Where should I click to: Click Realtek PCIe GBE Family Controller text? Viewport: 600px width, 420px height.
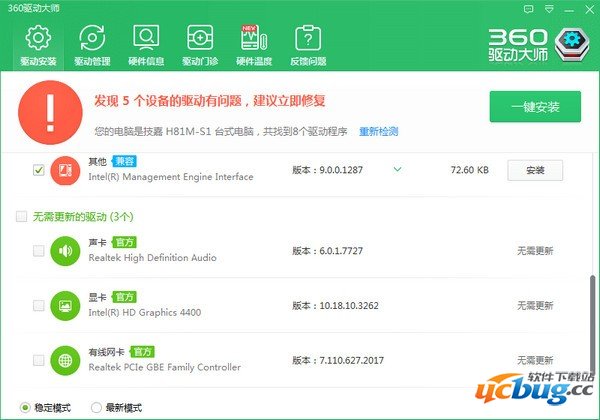click(x=165, y=367)
